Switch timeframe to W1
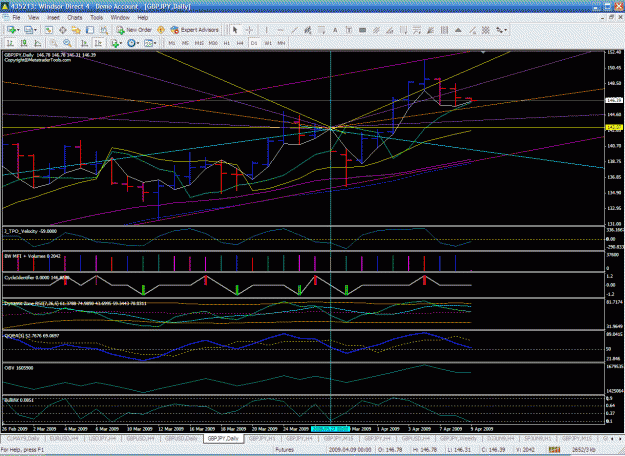The width and height of the screenshot is (625, 456). [268, 43]
